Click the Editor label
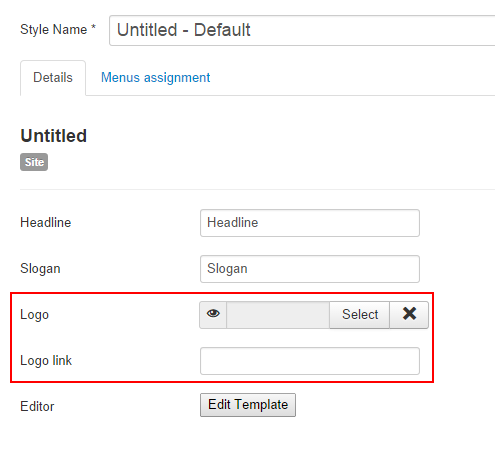The image size is (495, 451). [x=37, y=407]
